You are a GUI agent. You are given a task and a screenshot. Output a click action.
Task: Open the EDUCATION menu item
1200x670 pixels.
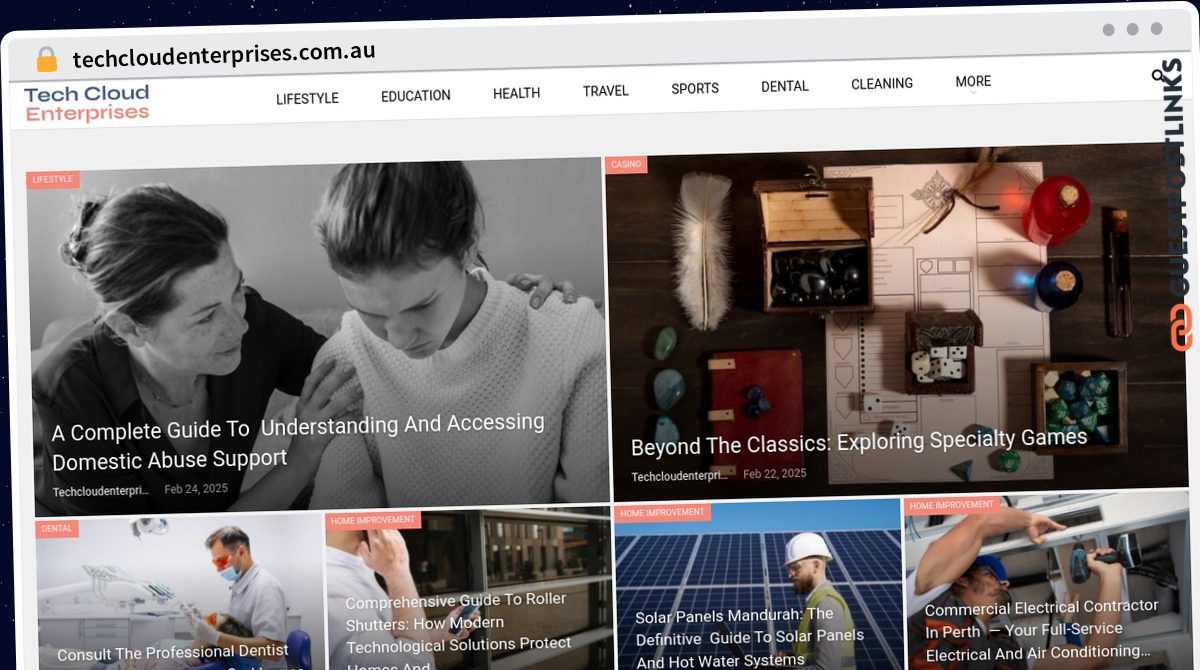416,96
